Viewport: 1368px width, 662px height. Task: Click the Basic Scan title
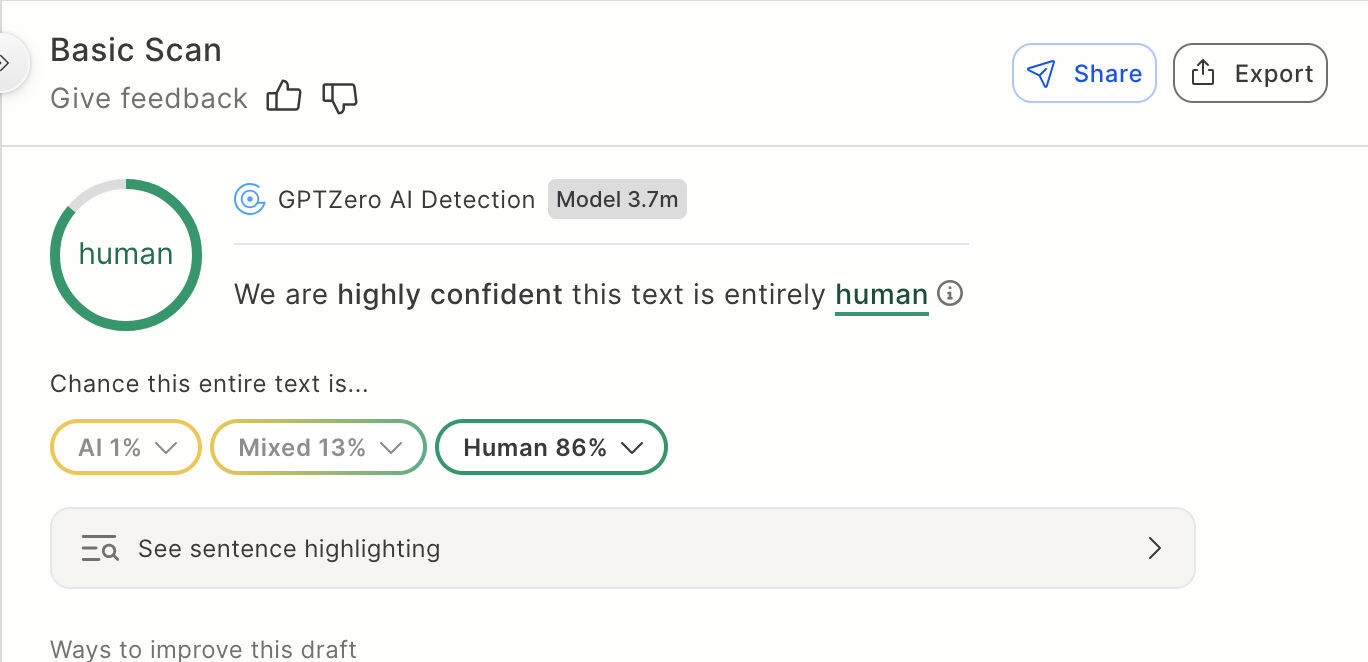coord(136,50)
